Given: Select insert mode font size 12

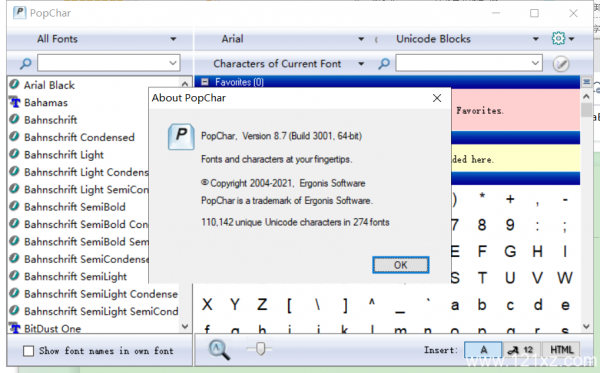Looking at the screenshot, I should point(521,350).
